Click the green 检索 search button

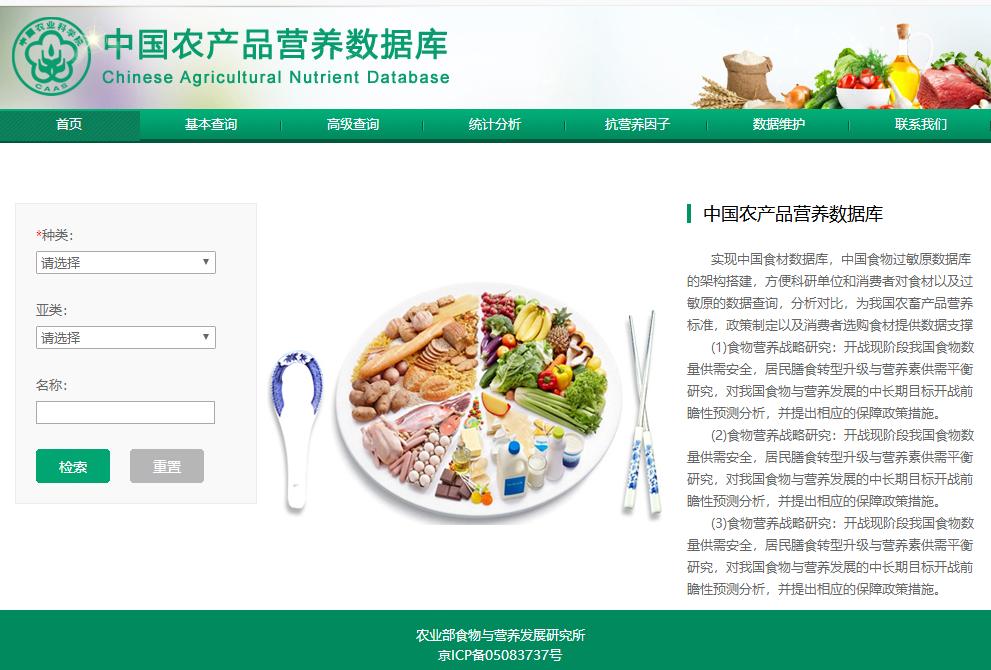click(73, 466)
